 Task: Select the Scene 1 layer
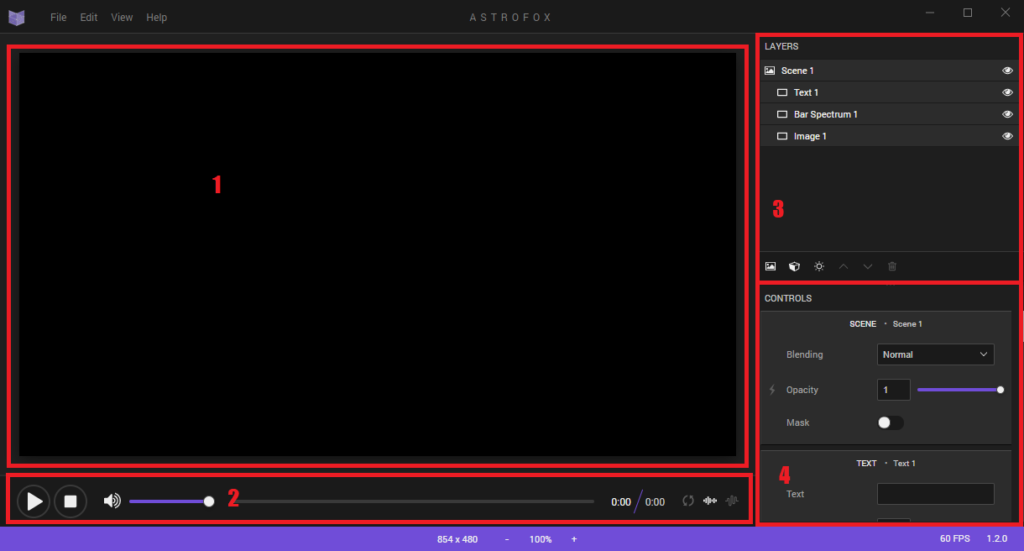889,71
